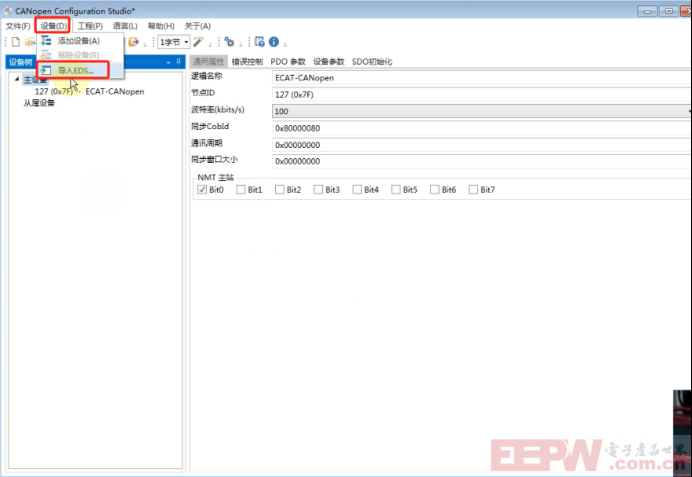Enable the Bit7 checkbox

473,190
